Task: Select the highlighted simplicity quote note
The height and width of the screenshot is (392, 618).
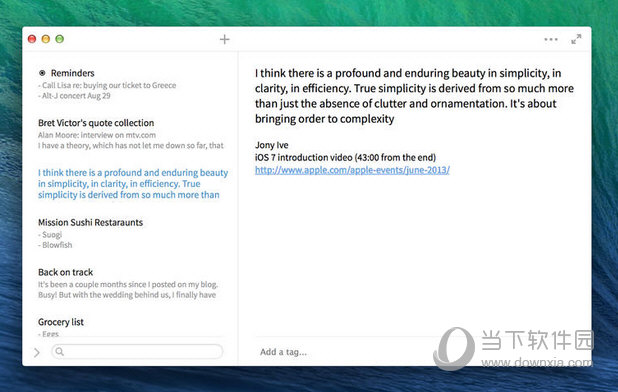Action: click(x=133, y=184)
